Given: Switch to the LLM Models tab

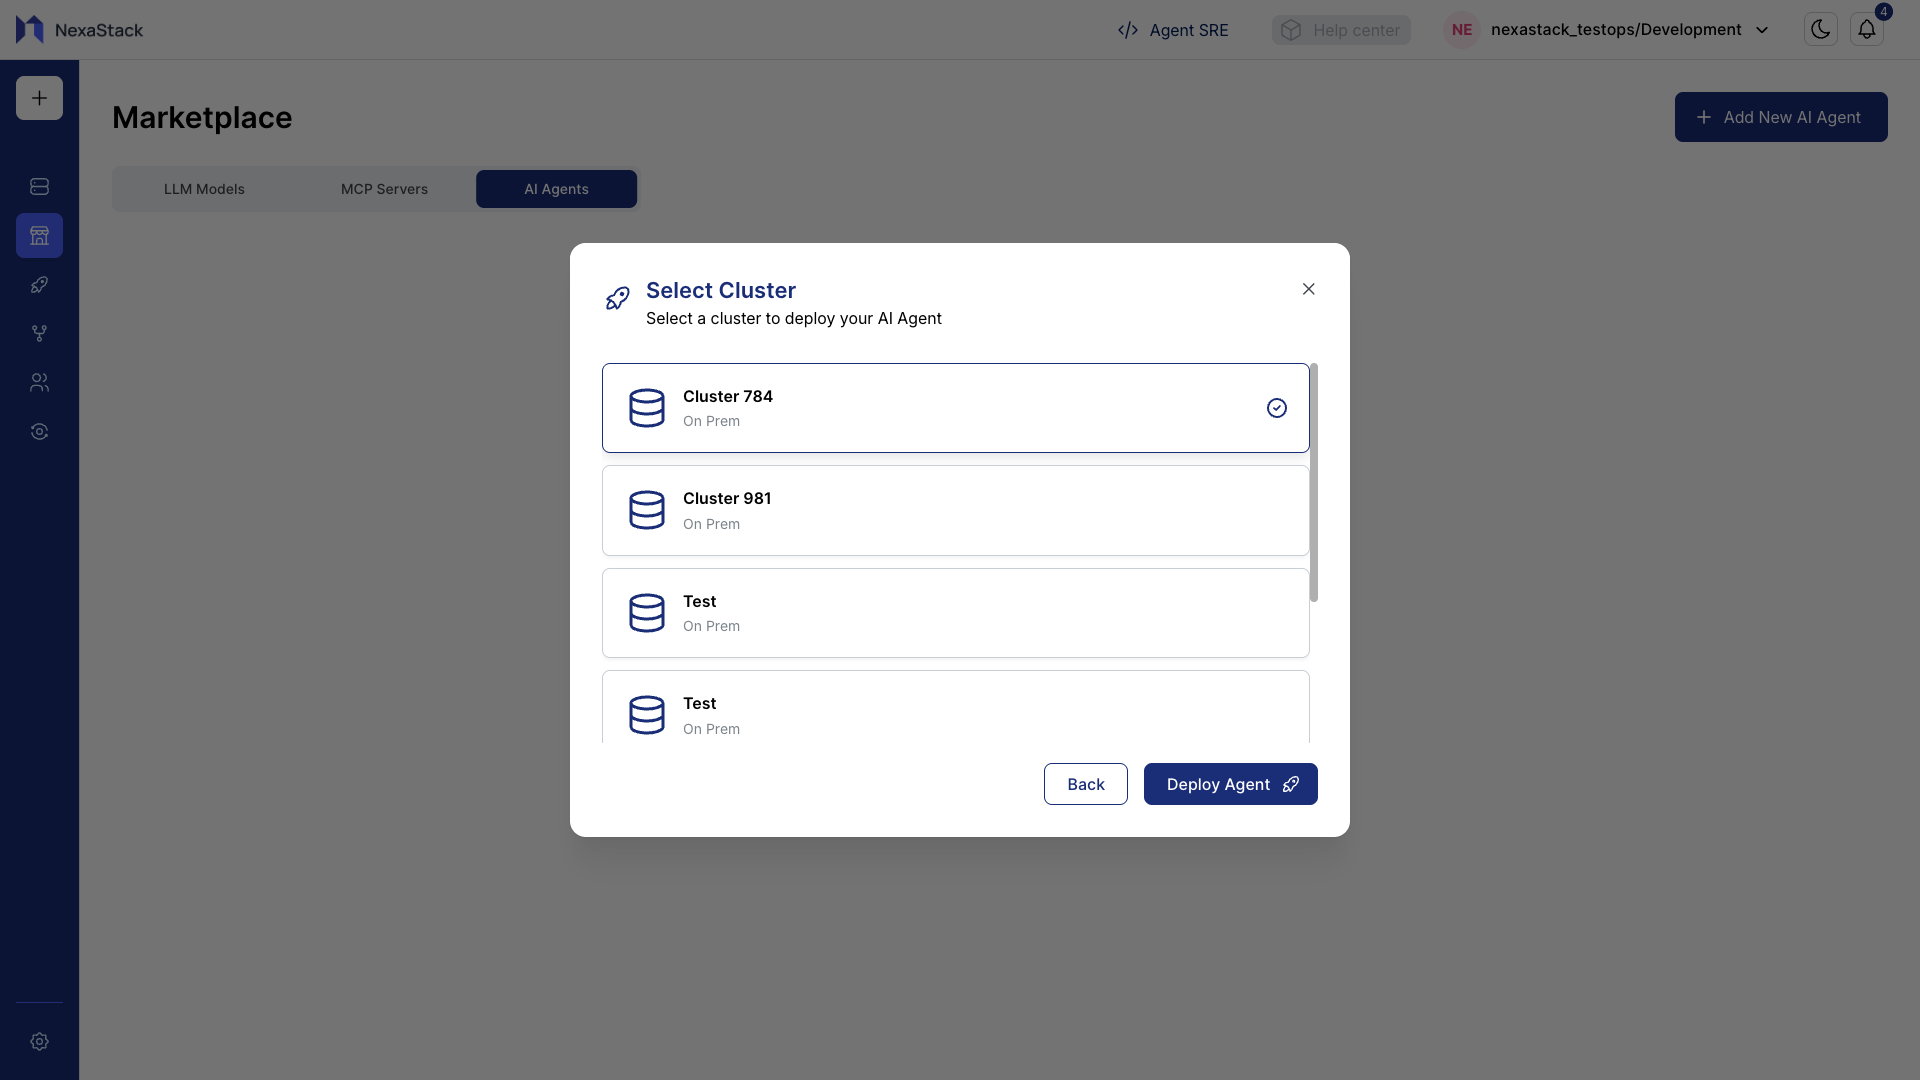Looking at the screenshot, I should (x=204, y=189).
